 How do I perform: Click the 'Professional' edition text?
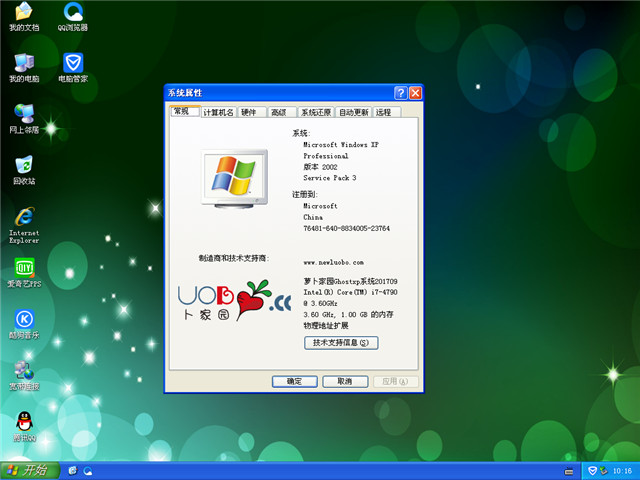pos(326,156)
